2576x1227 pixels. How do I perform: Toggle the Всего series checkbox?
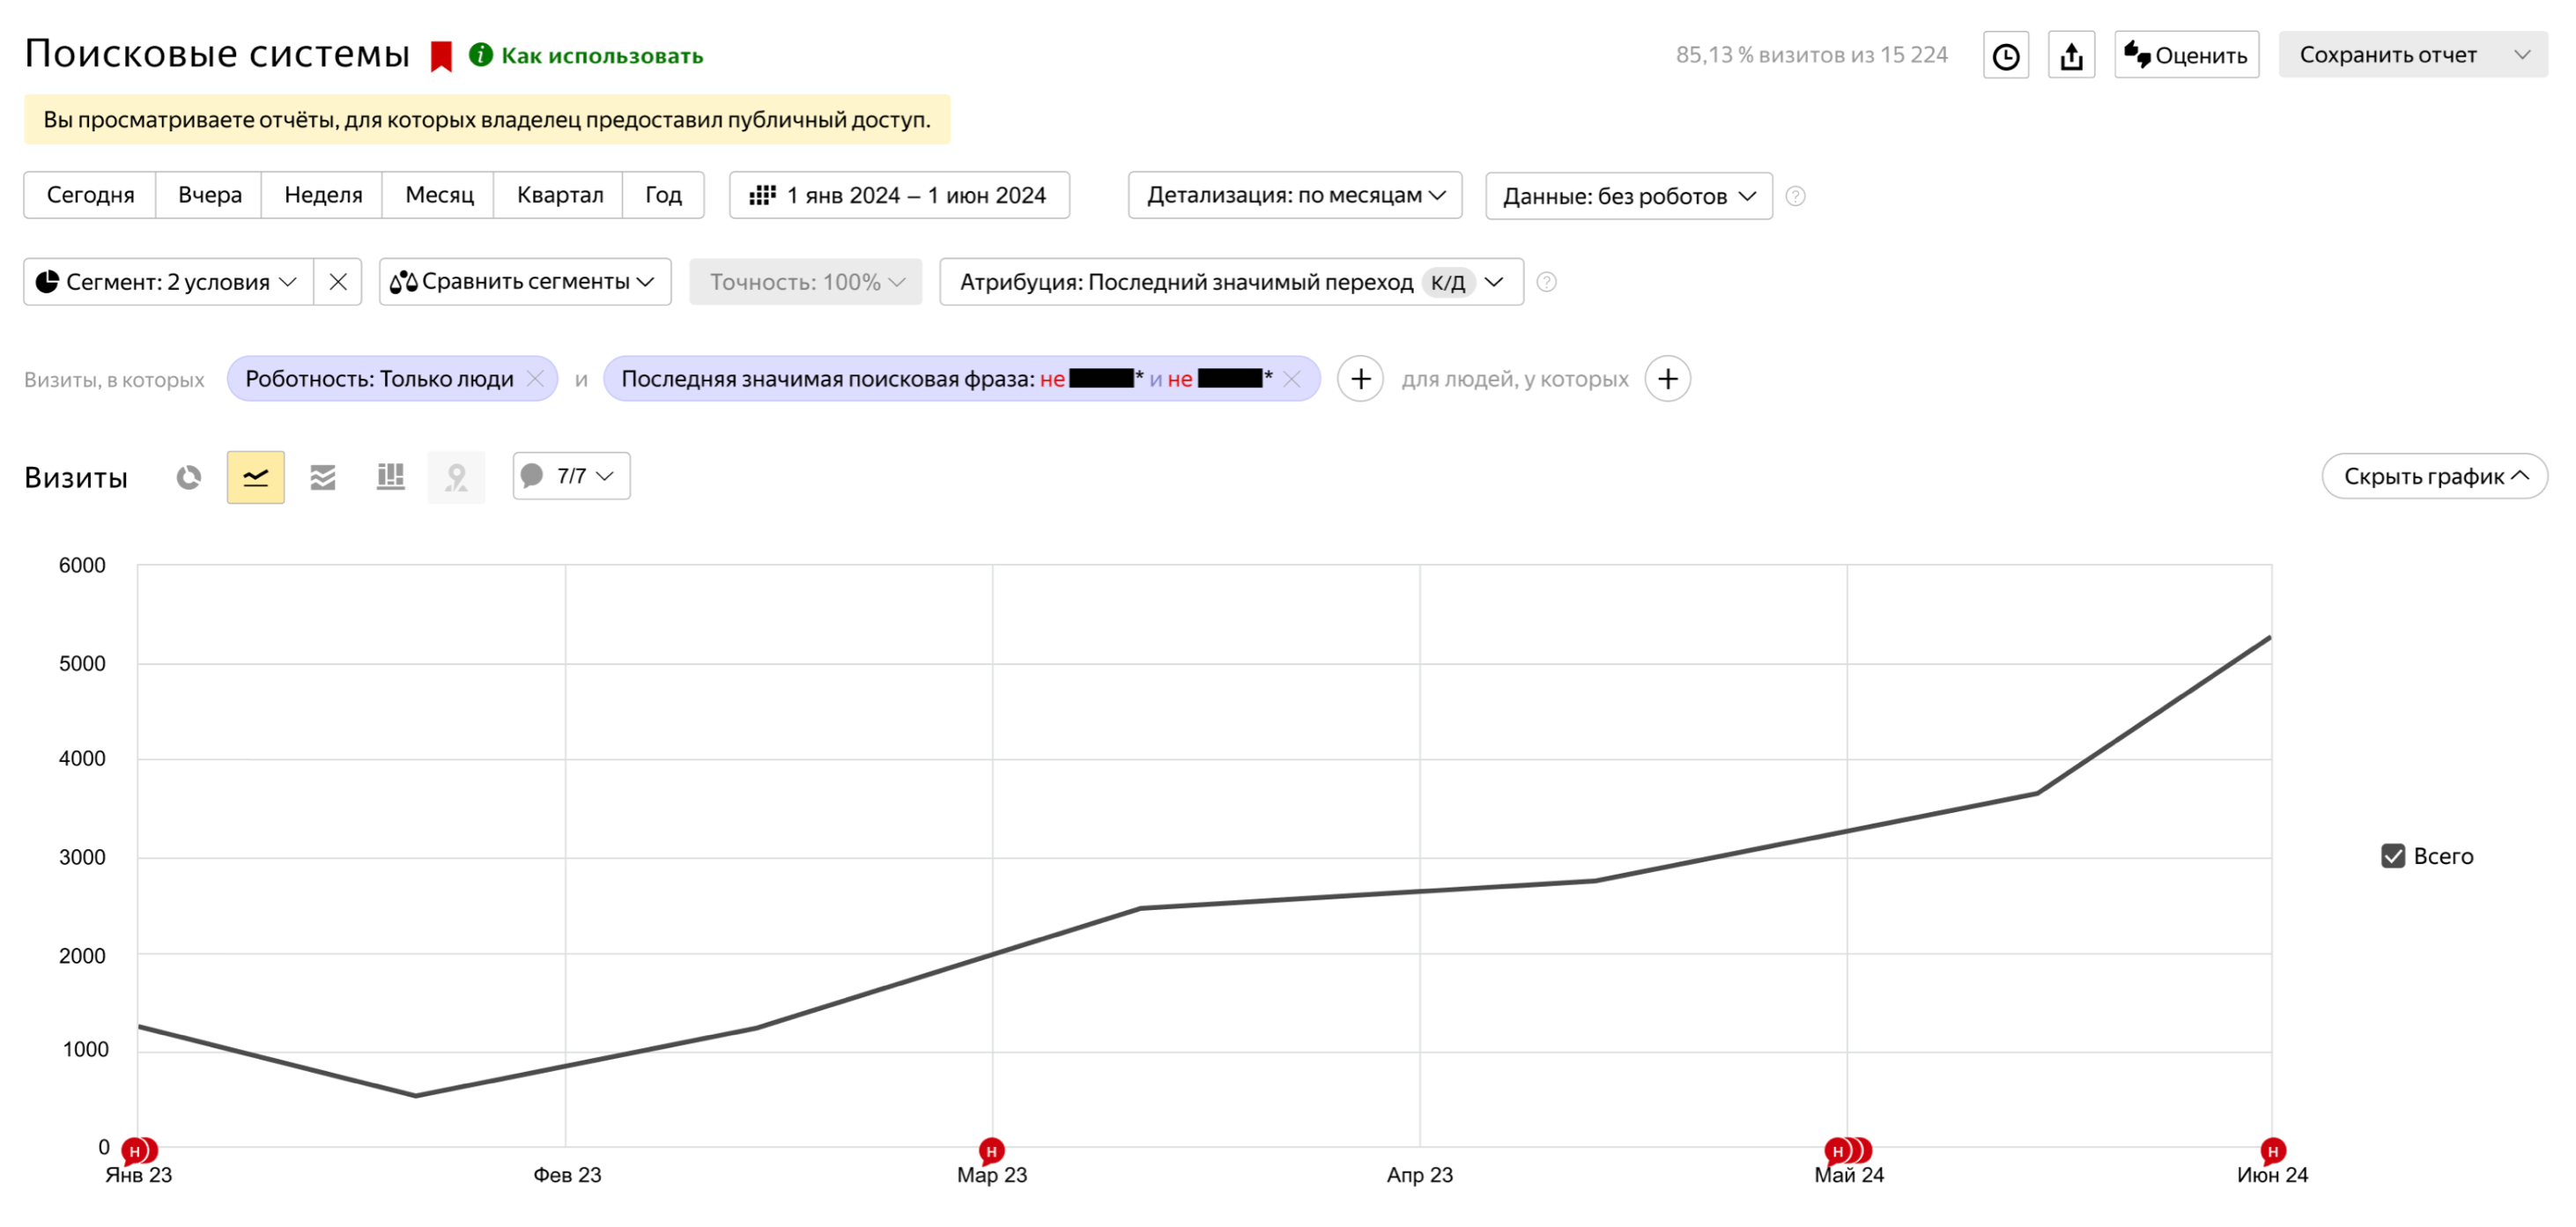coord(2393,856)
